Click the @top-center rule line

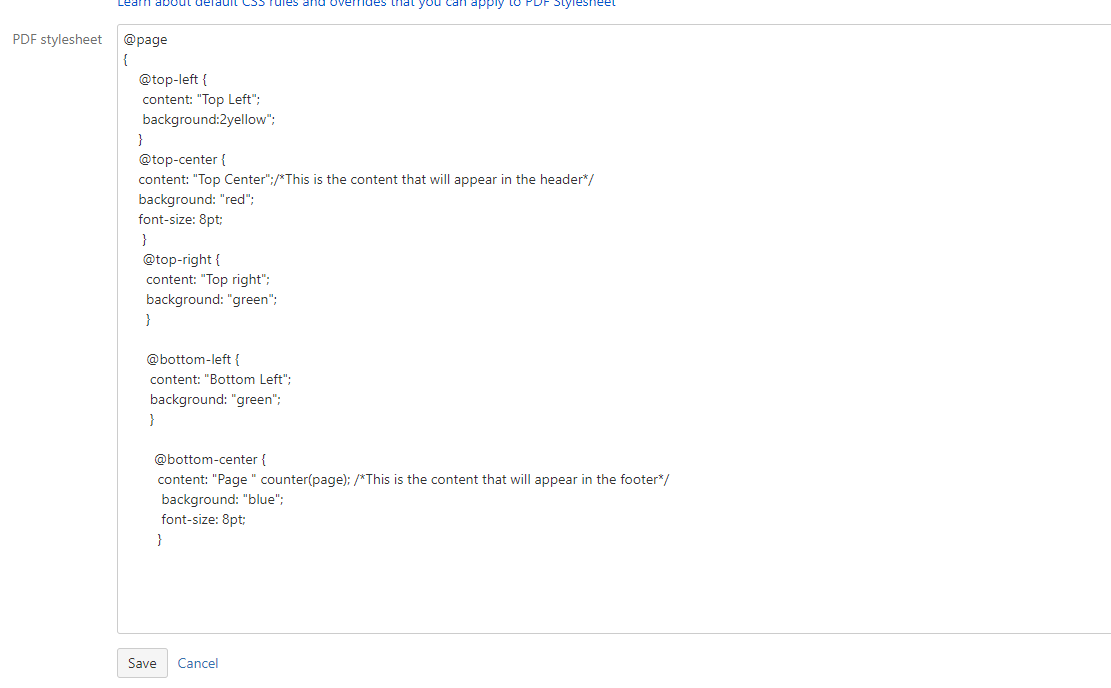182,159
